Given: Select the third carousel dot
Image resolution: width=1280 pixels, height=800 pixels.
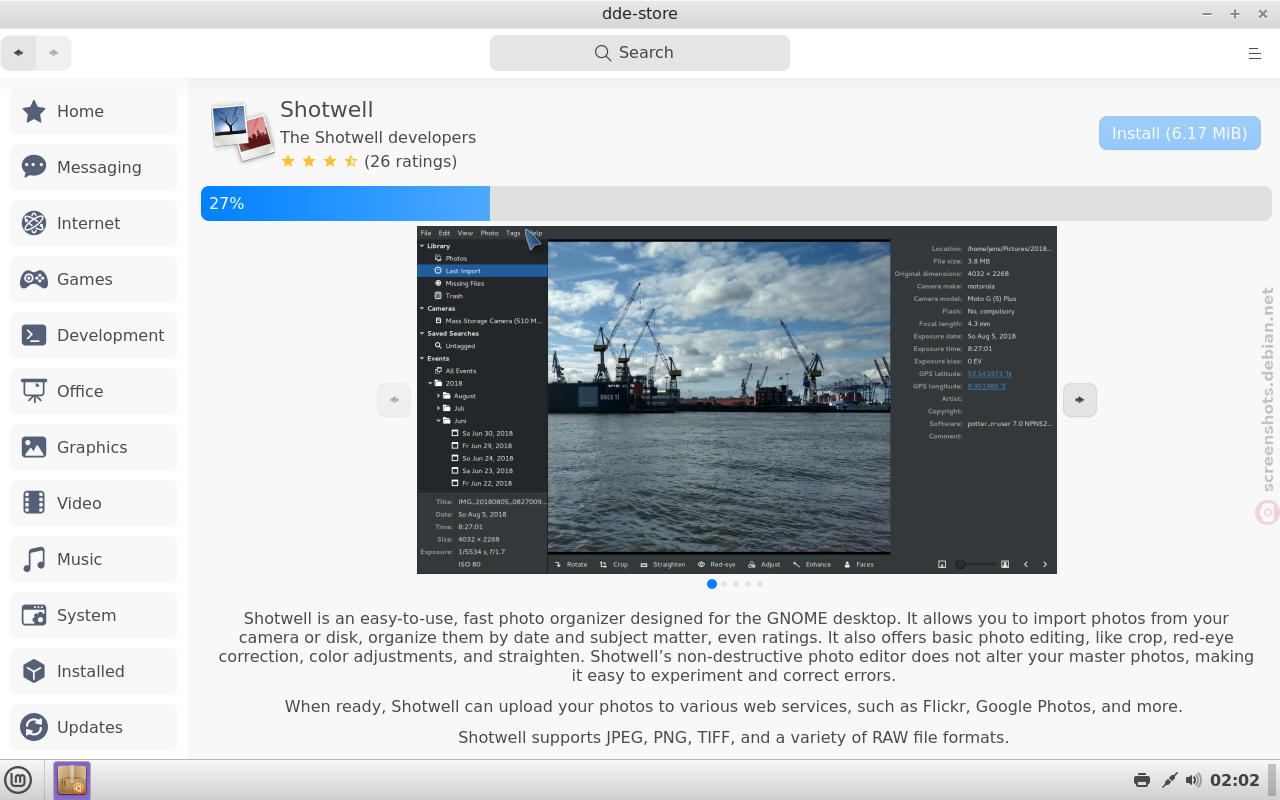Looking at the screenshot, I should 736,584.
